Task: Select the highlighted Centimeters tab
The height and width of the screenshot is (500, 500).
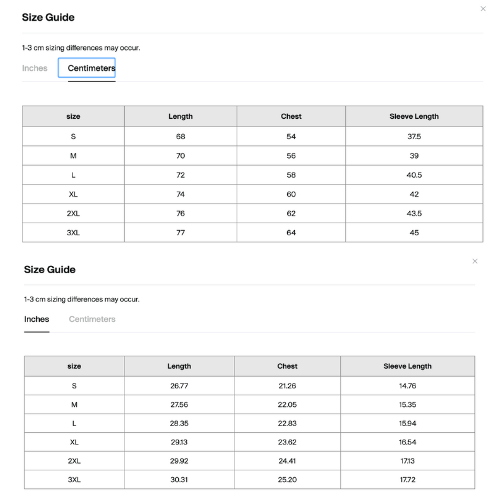Action: tap(87, 68)
